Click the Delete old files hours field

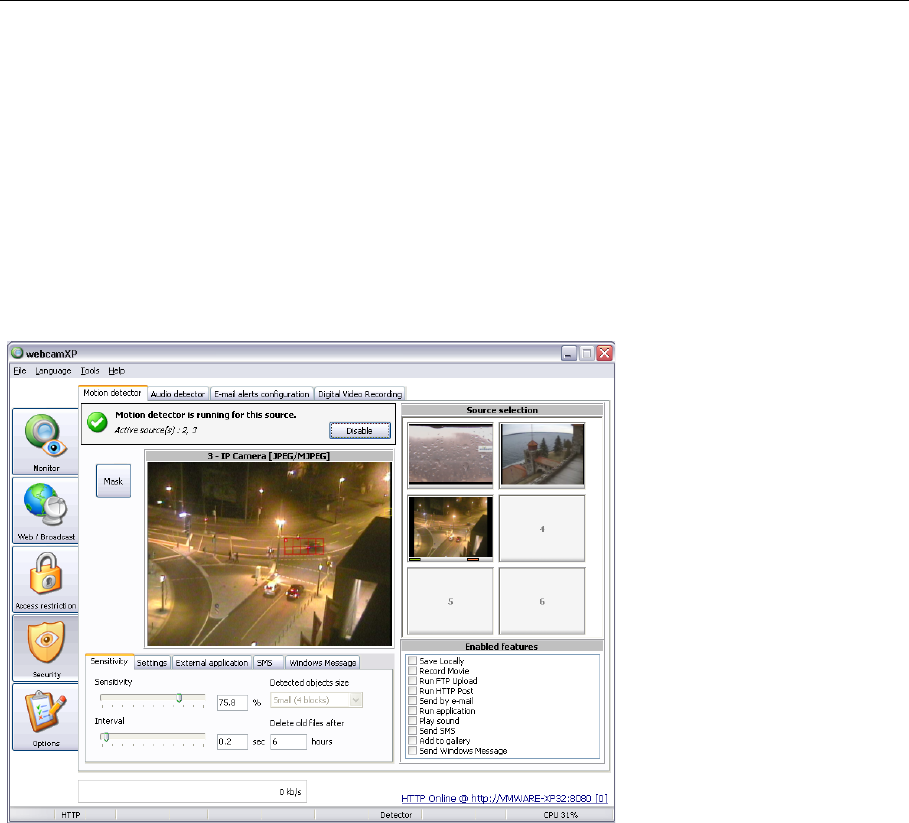pos(288,742)
